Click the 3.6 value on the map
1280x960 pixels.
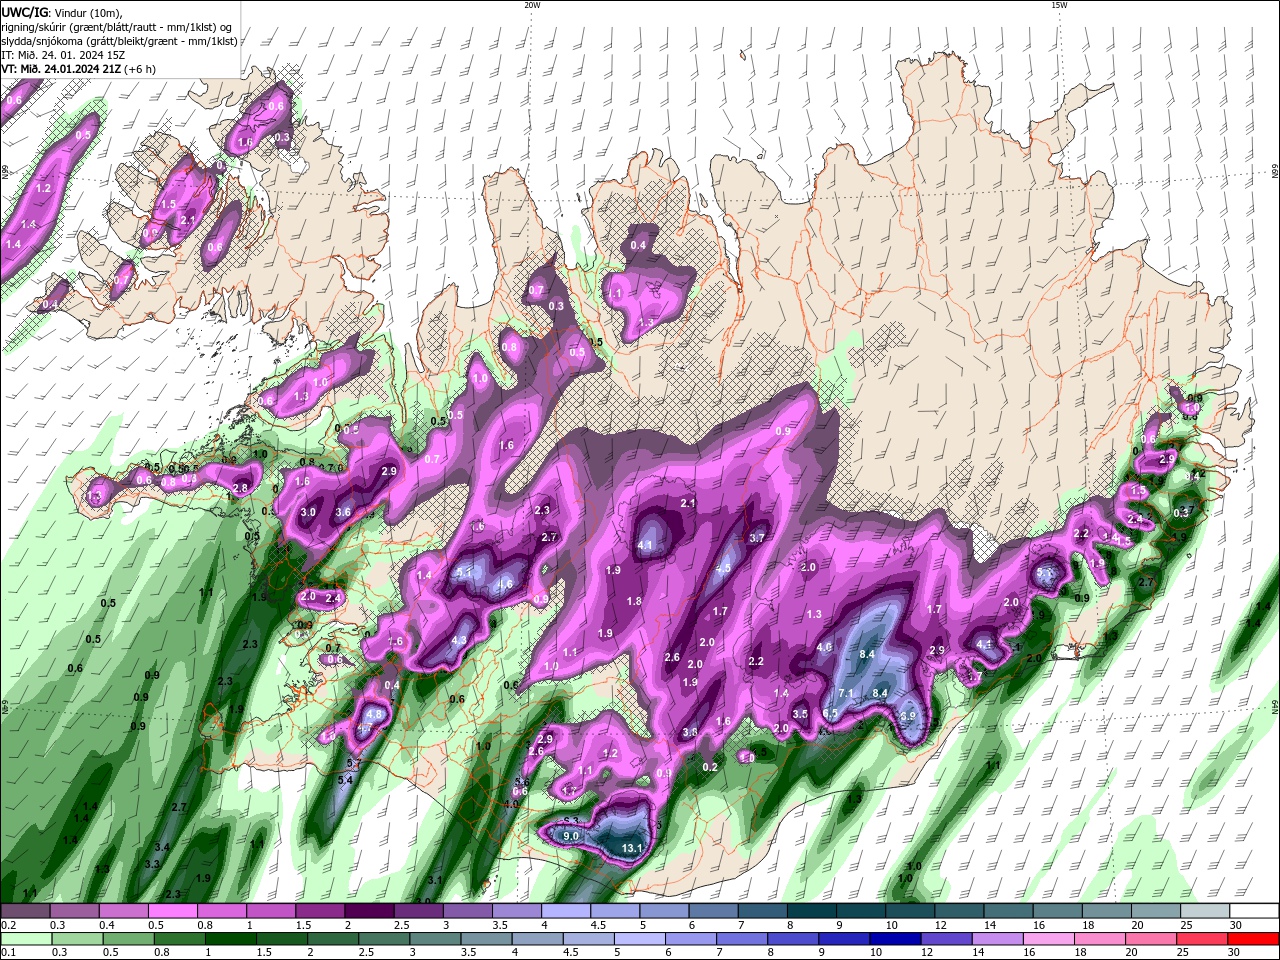click(343, 512)
